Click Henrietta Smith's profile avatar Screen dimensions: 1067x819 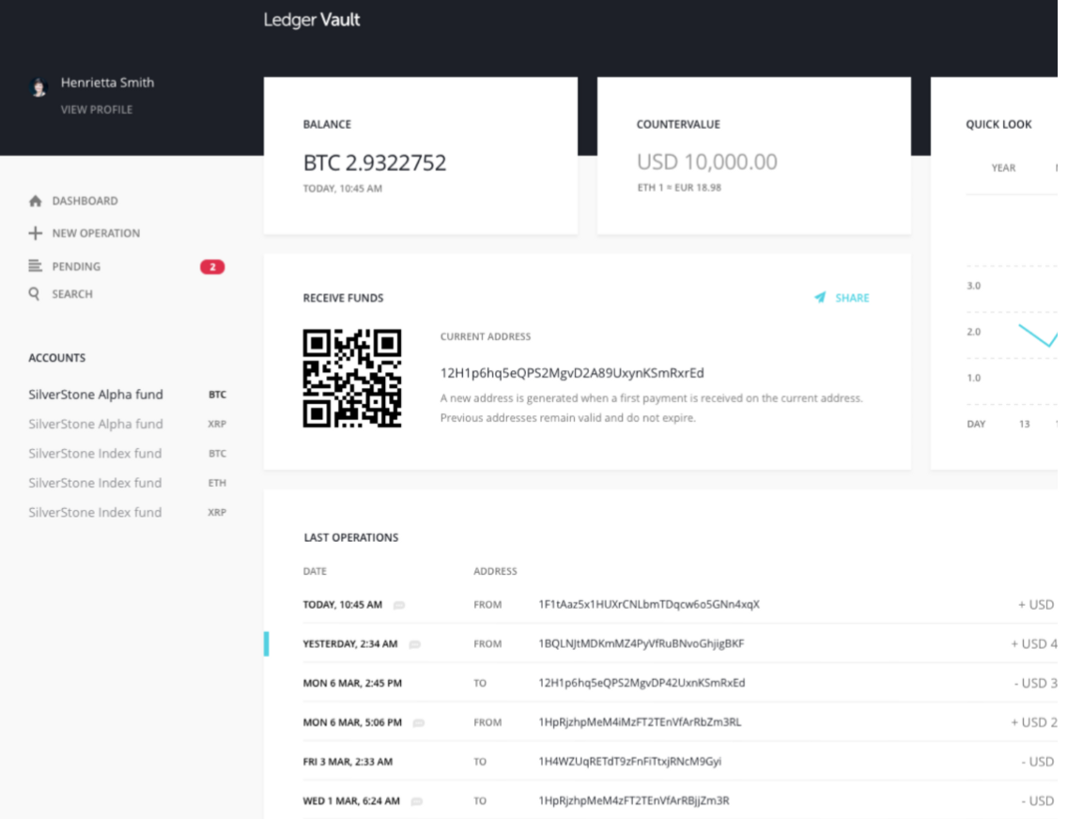(x=39, y=87)
